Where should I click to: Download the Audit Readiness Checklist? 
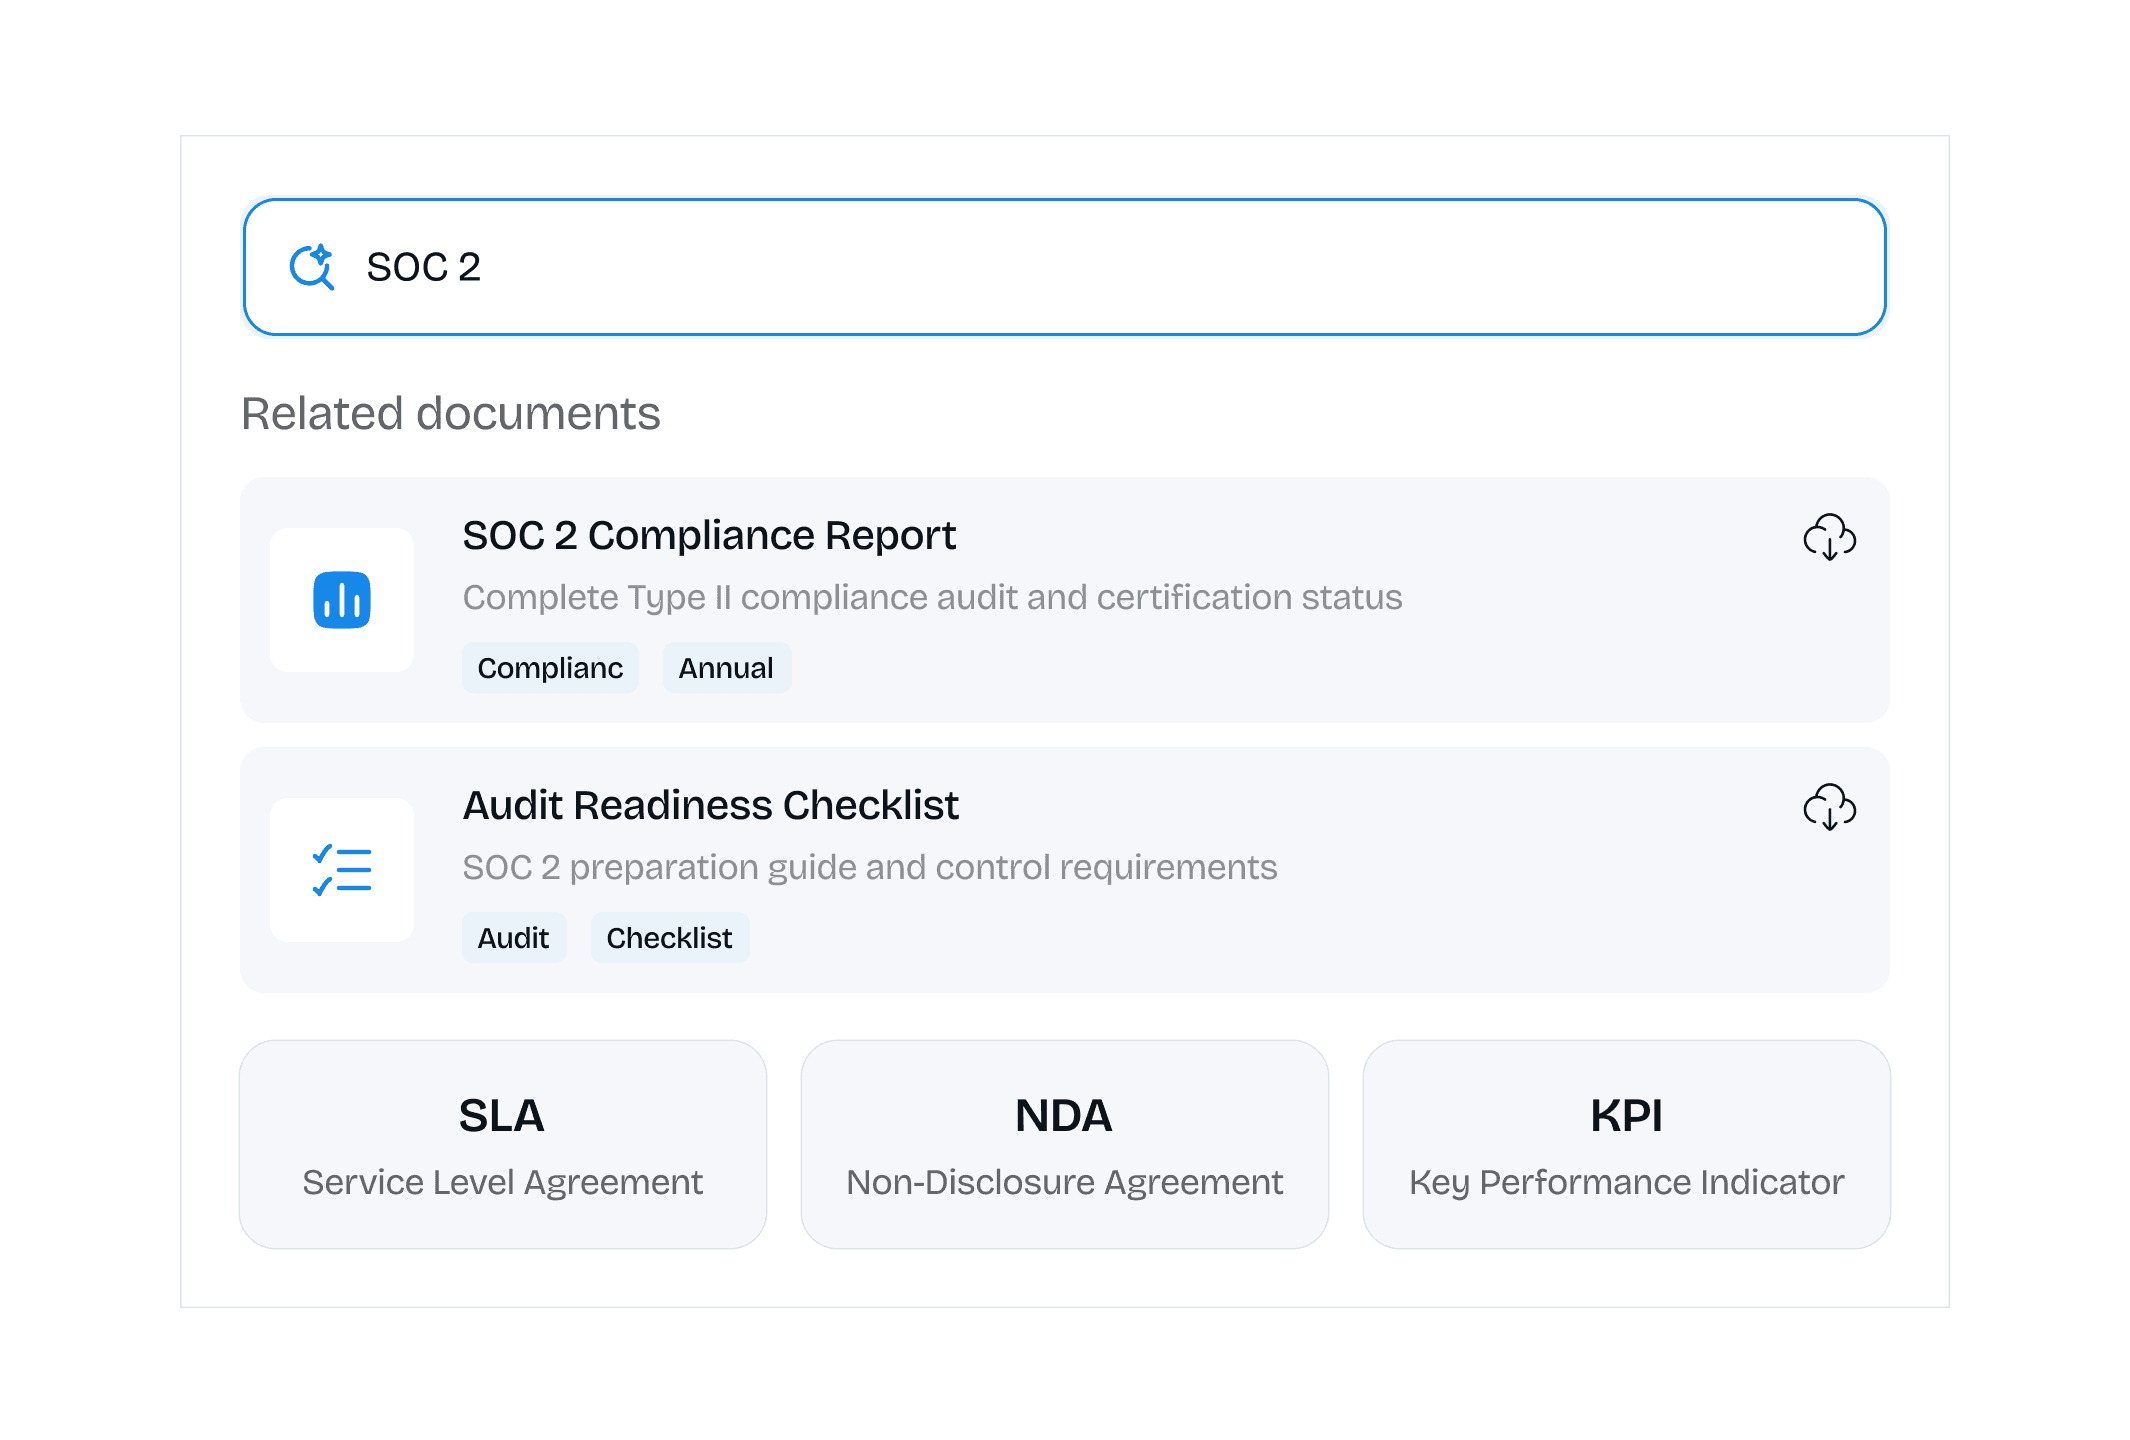[x=1829, y=807]
